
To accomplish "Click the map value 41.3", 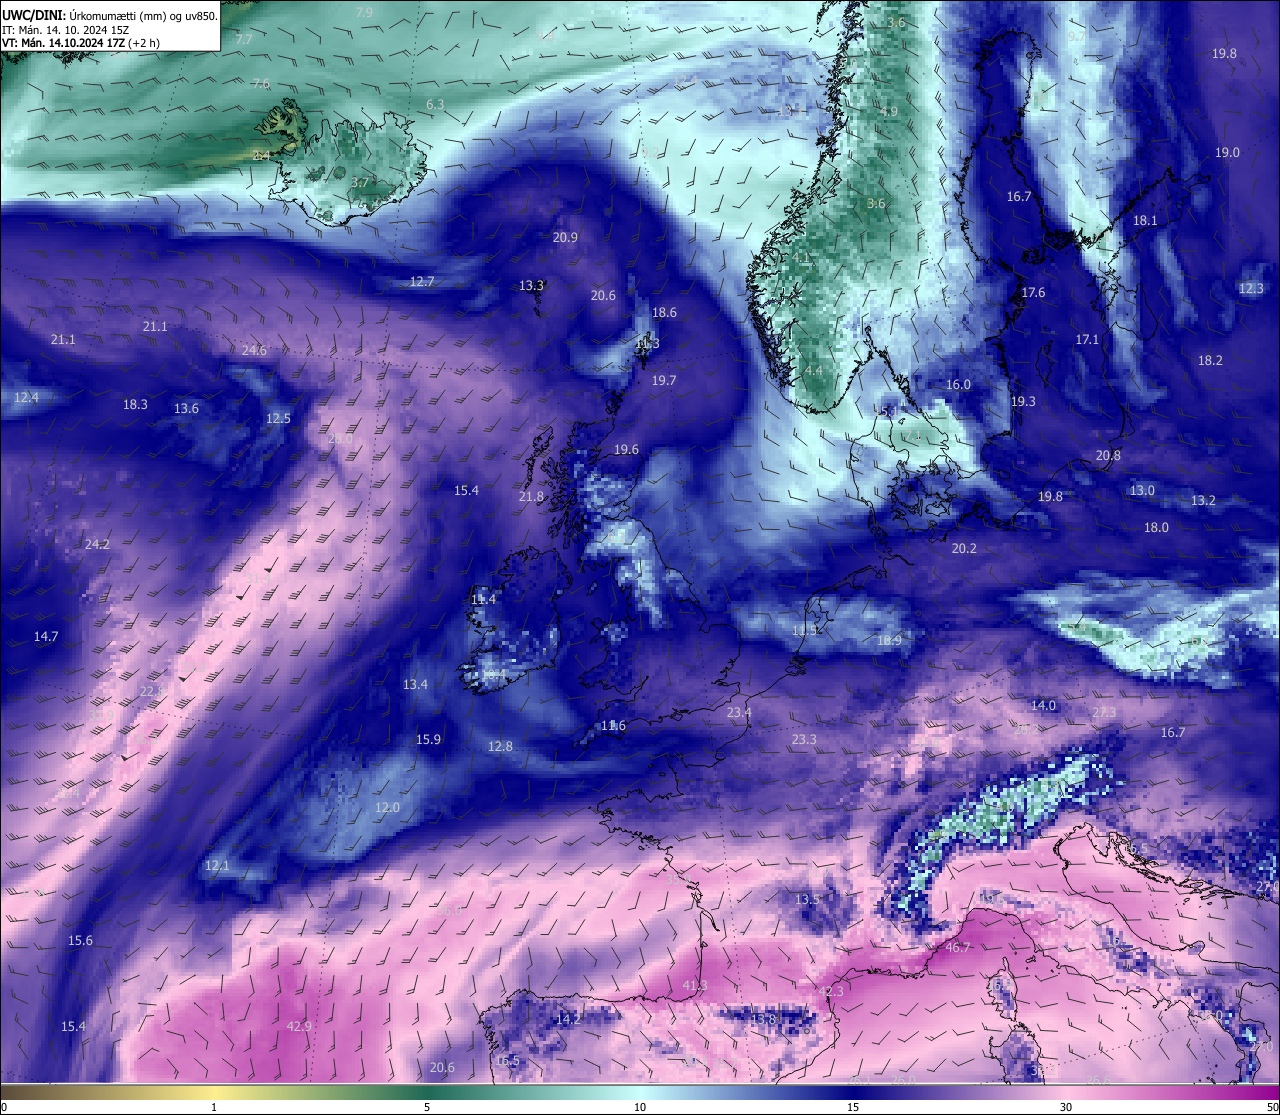I will click(695, 985).
